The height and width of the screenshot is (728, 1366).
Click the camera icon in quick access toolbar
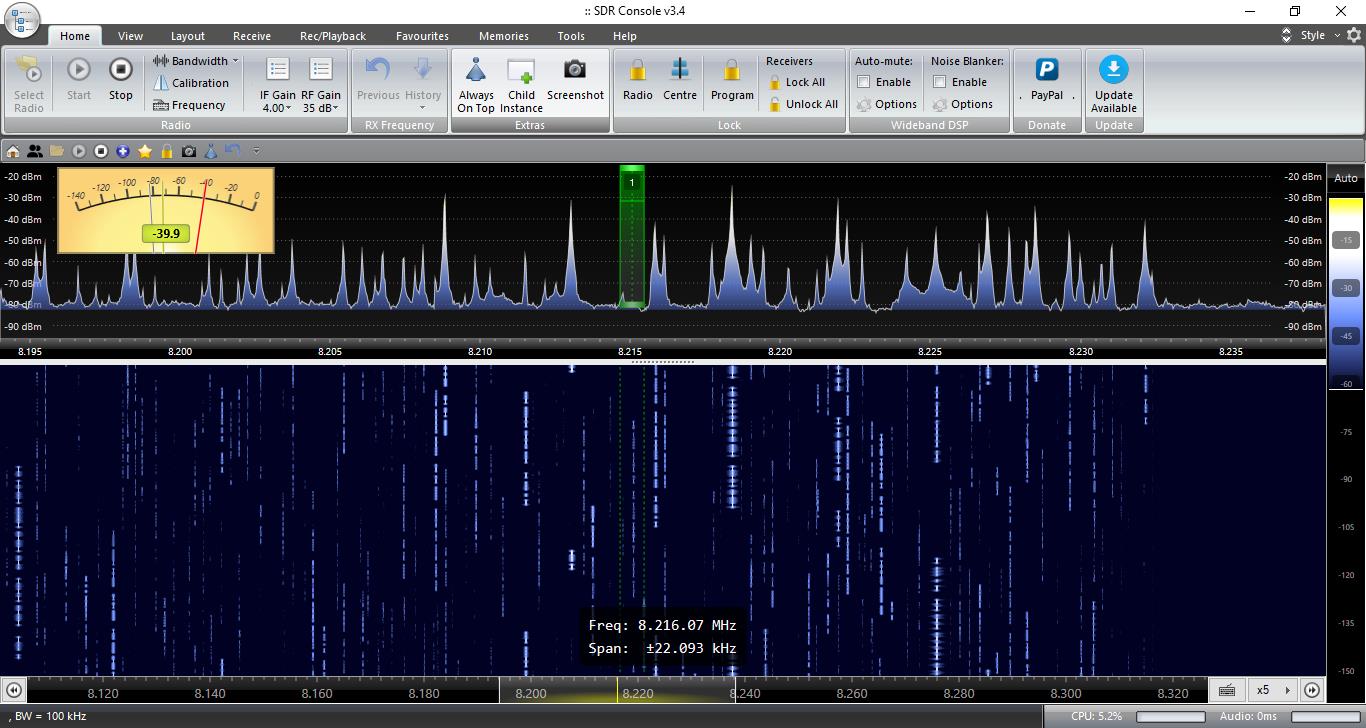189,151
